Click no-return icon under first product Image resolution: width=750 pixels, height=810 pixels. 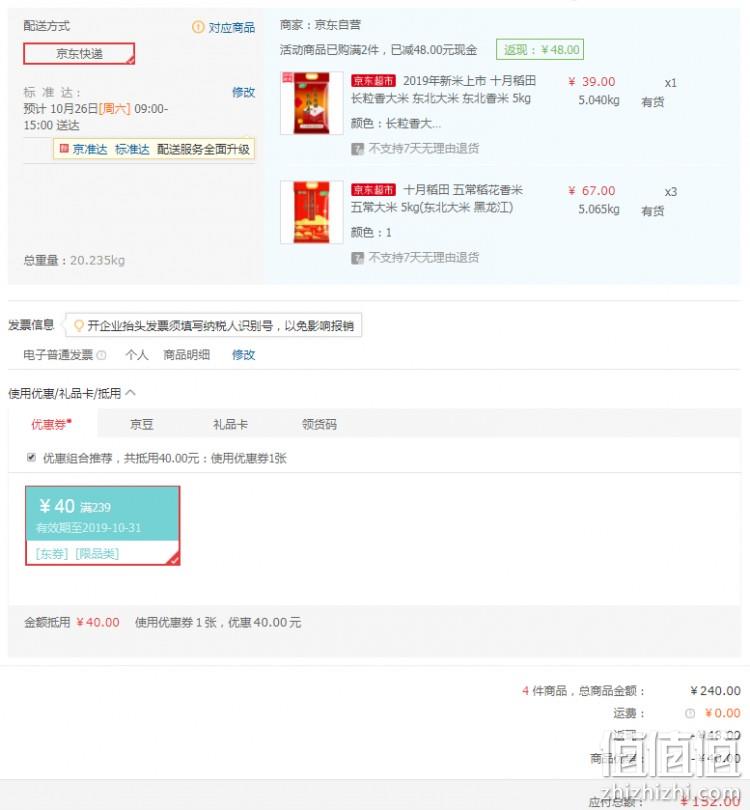tap(357, 149)
